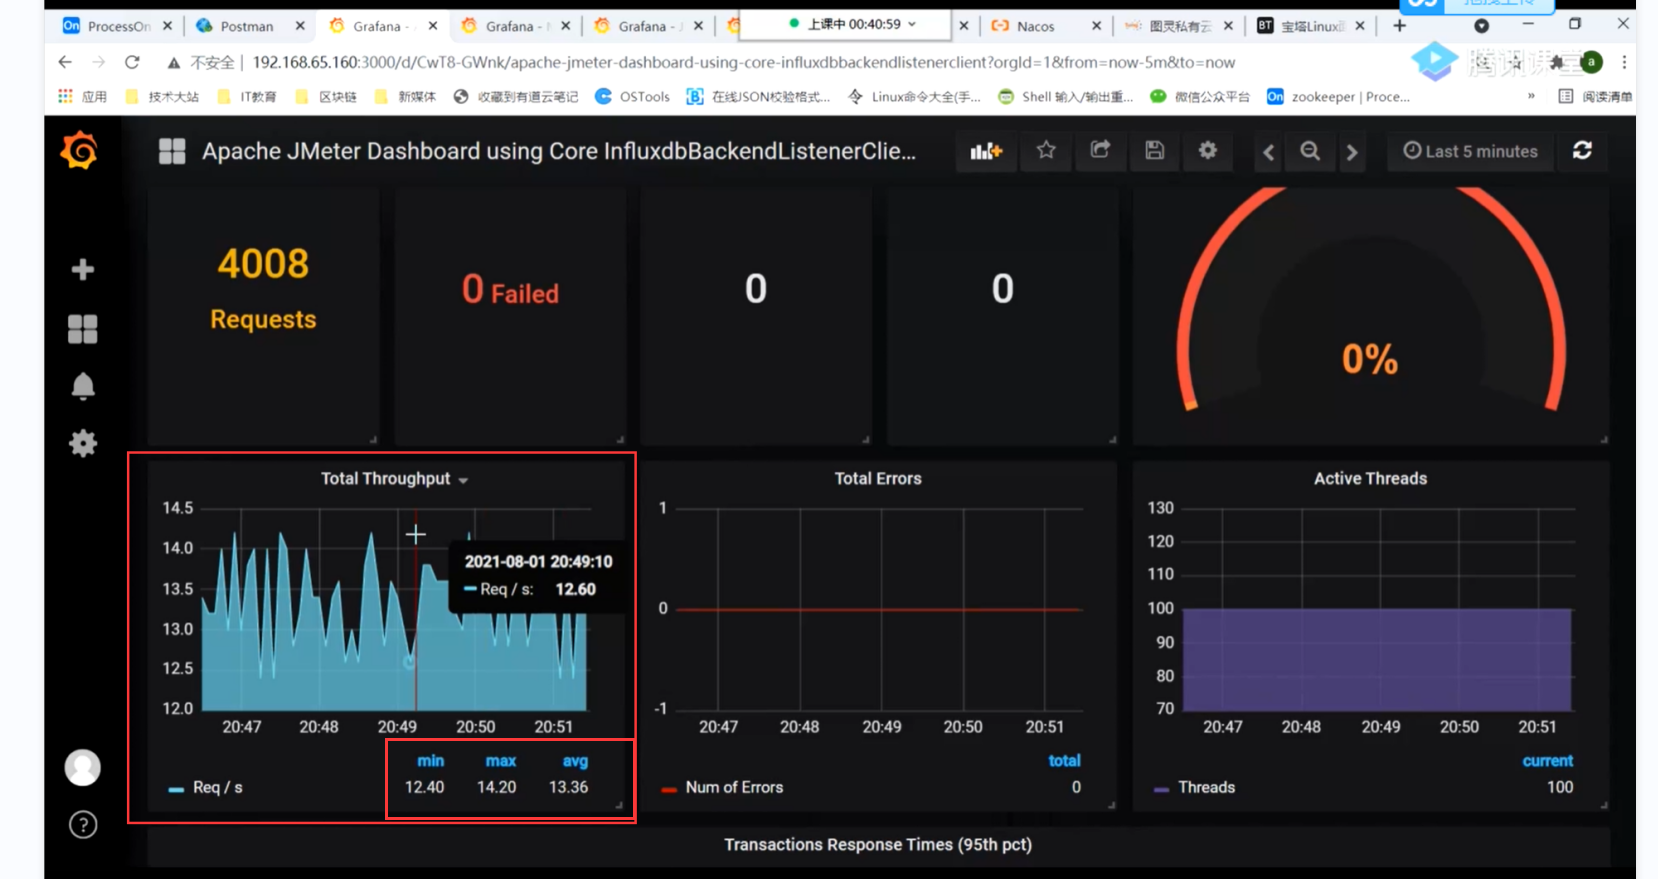1658x879 pixels.
Task: Open the 应用 apps bookmark
Action: pos(82,97)
